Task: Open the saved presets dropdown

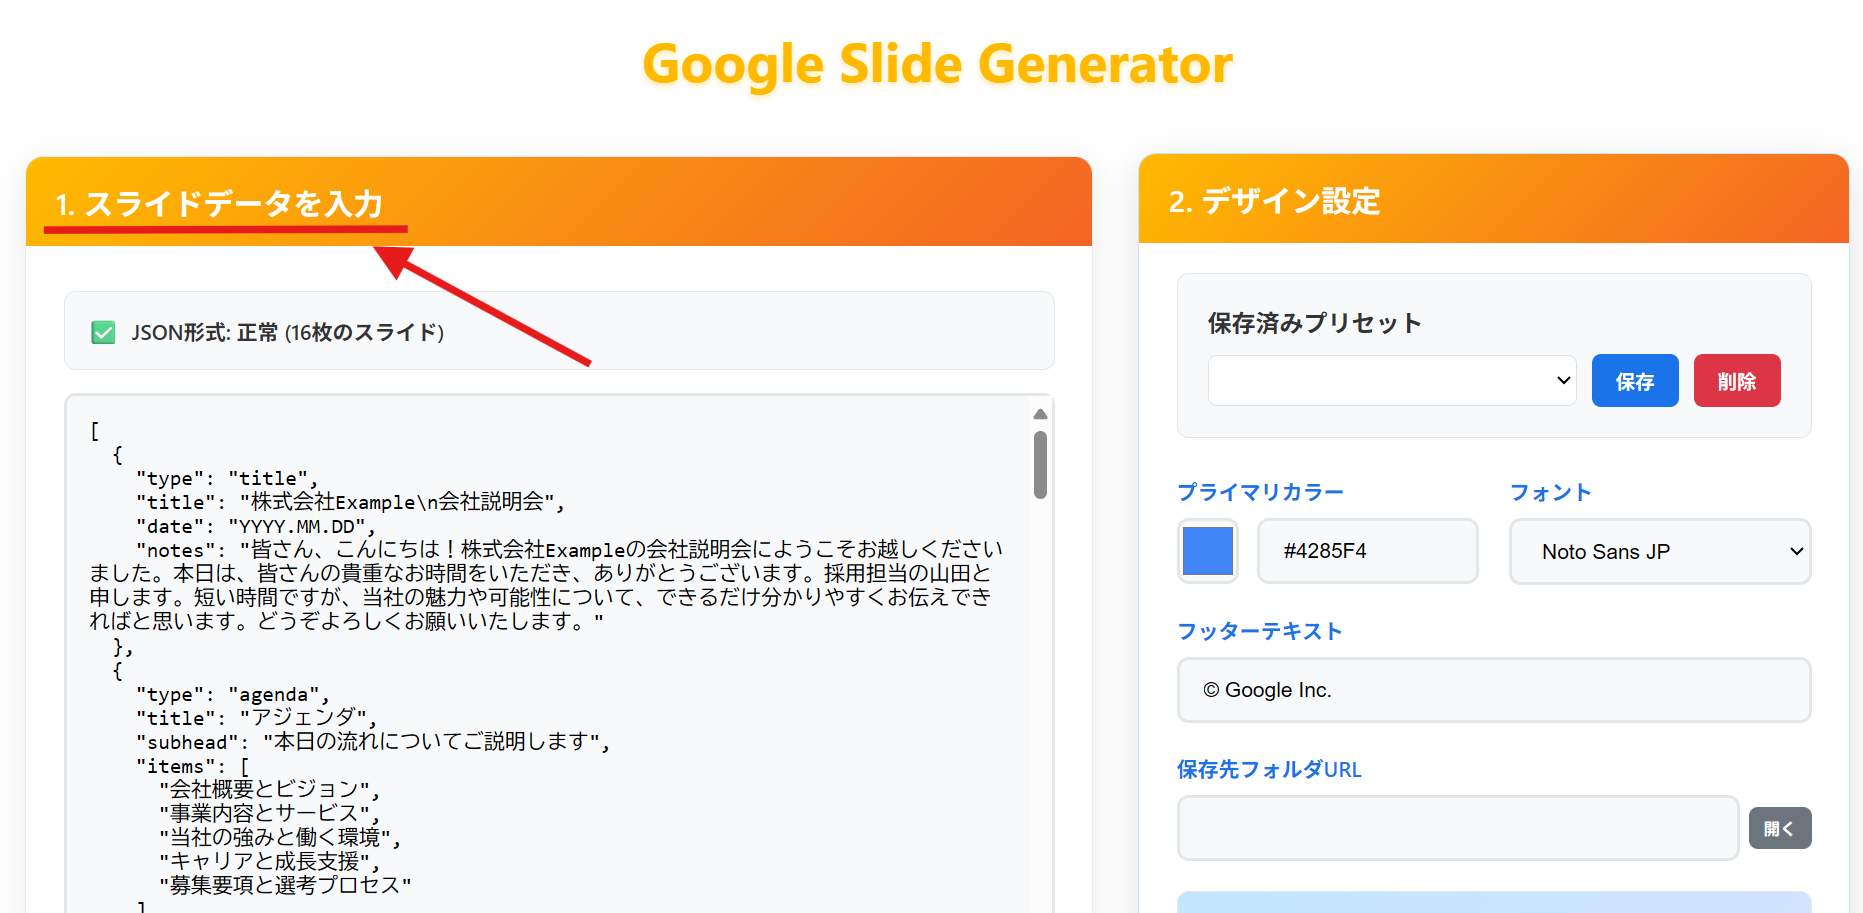Action: 1391,381
